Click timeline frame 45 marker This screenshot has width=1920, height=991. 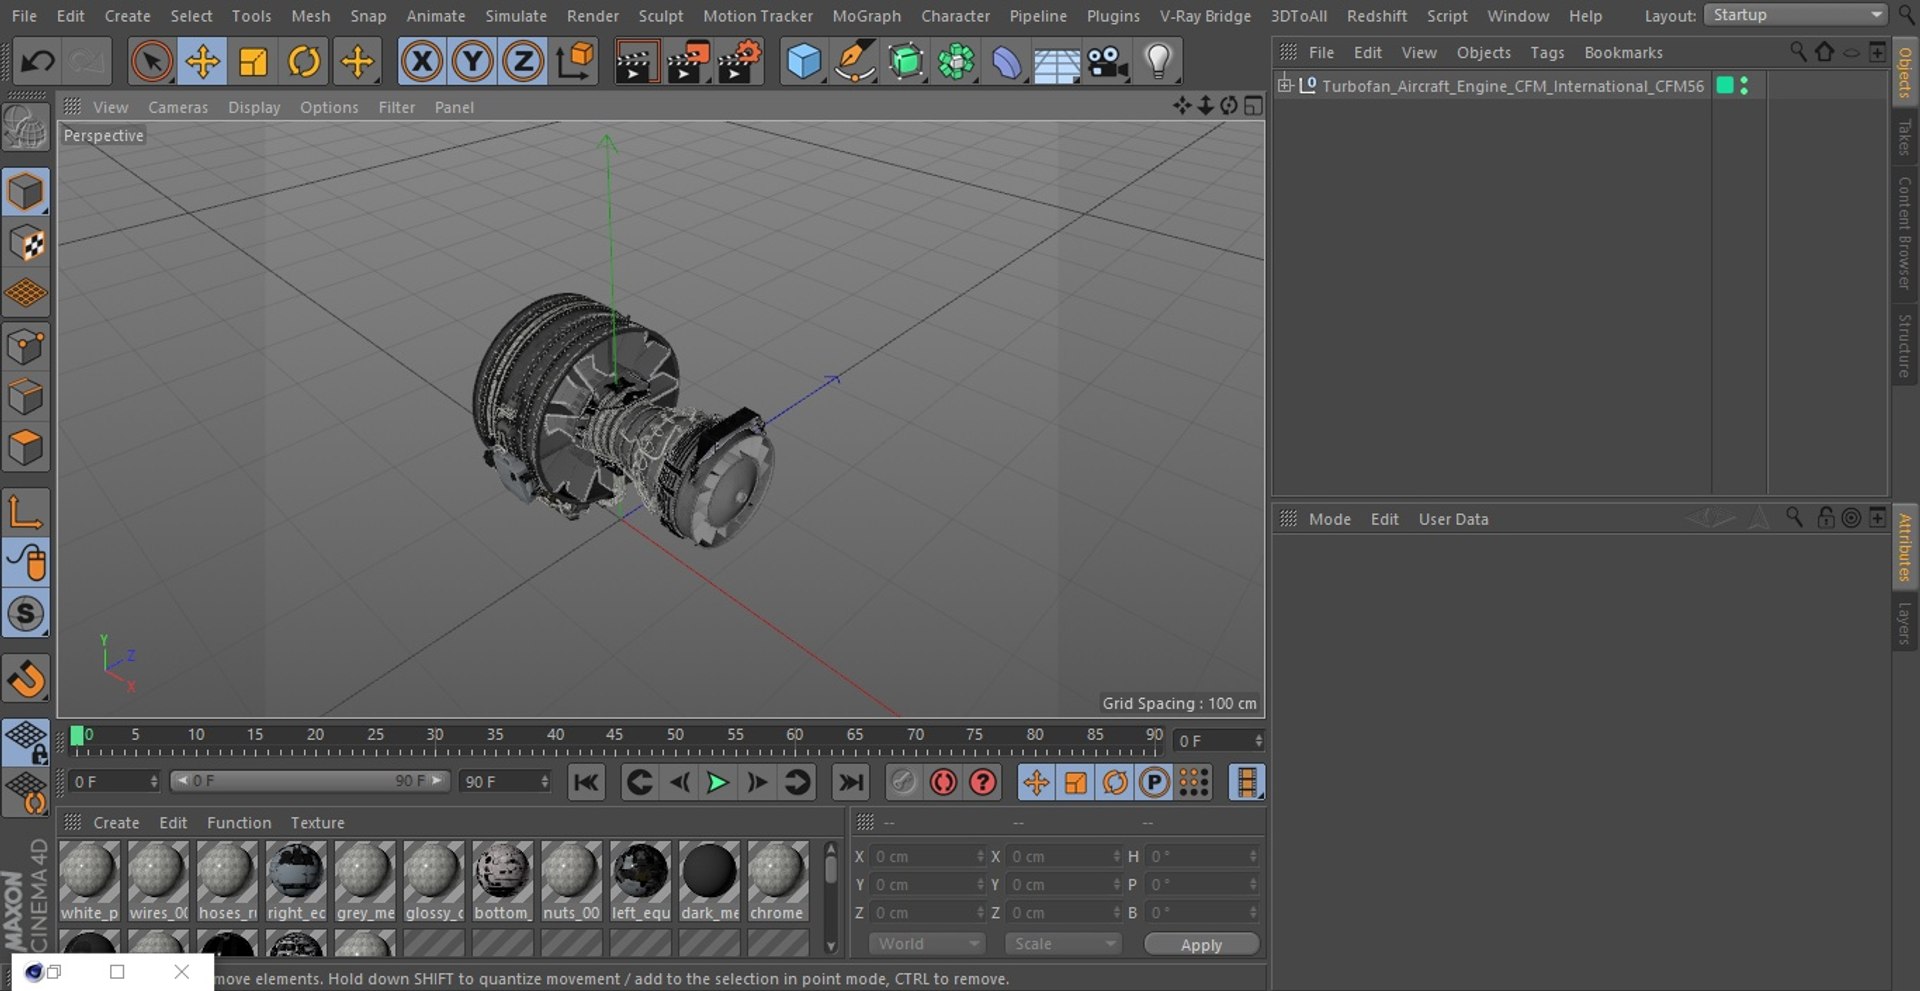[614, 735]
